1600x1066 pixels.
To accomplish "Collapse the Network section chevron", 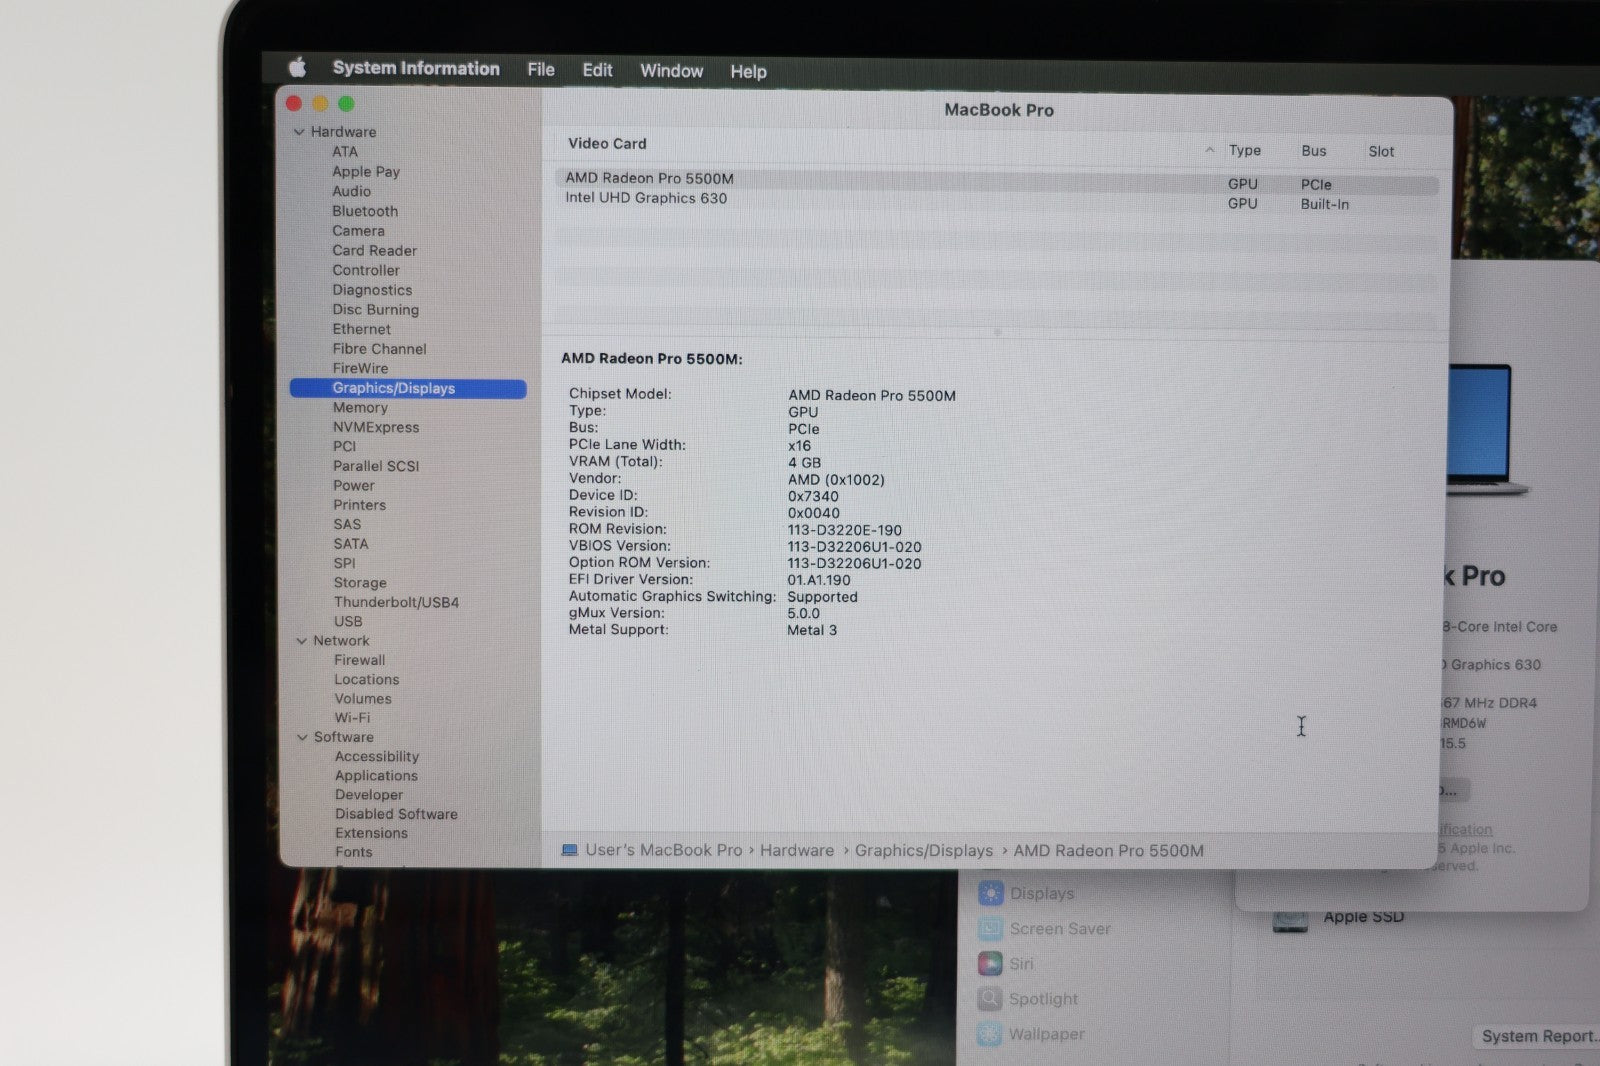I will tap(301, 641).
